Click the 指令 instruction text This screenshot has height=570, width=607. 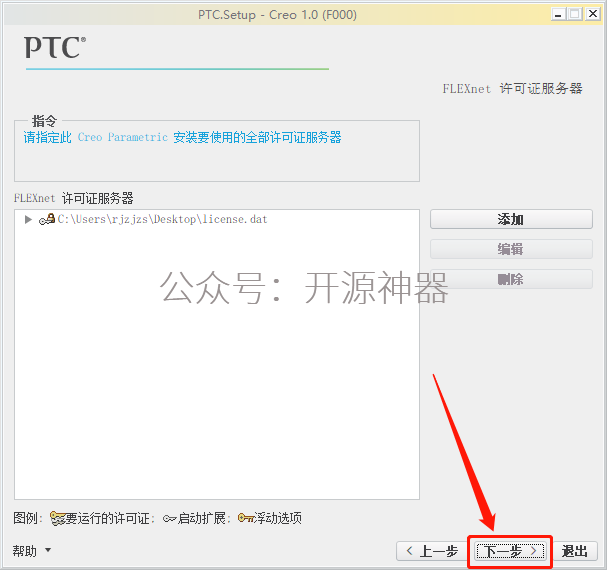[x=182, y=137]
